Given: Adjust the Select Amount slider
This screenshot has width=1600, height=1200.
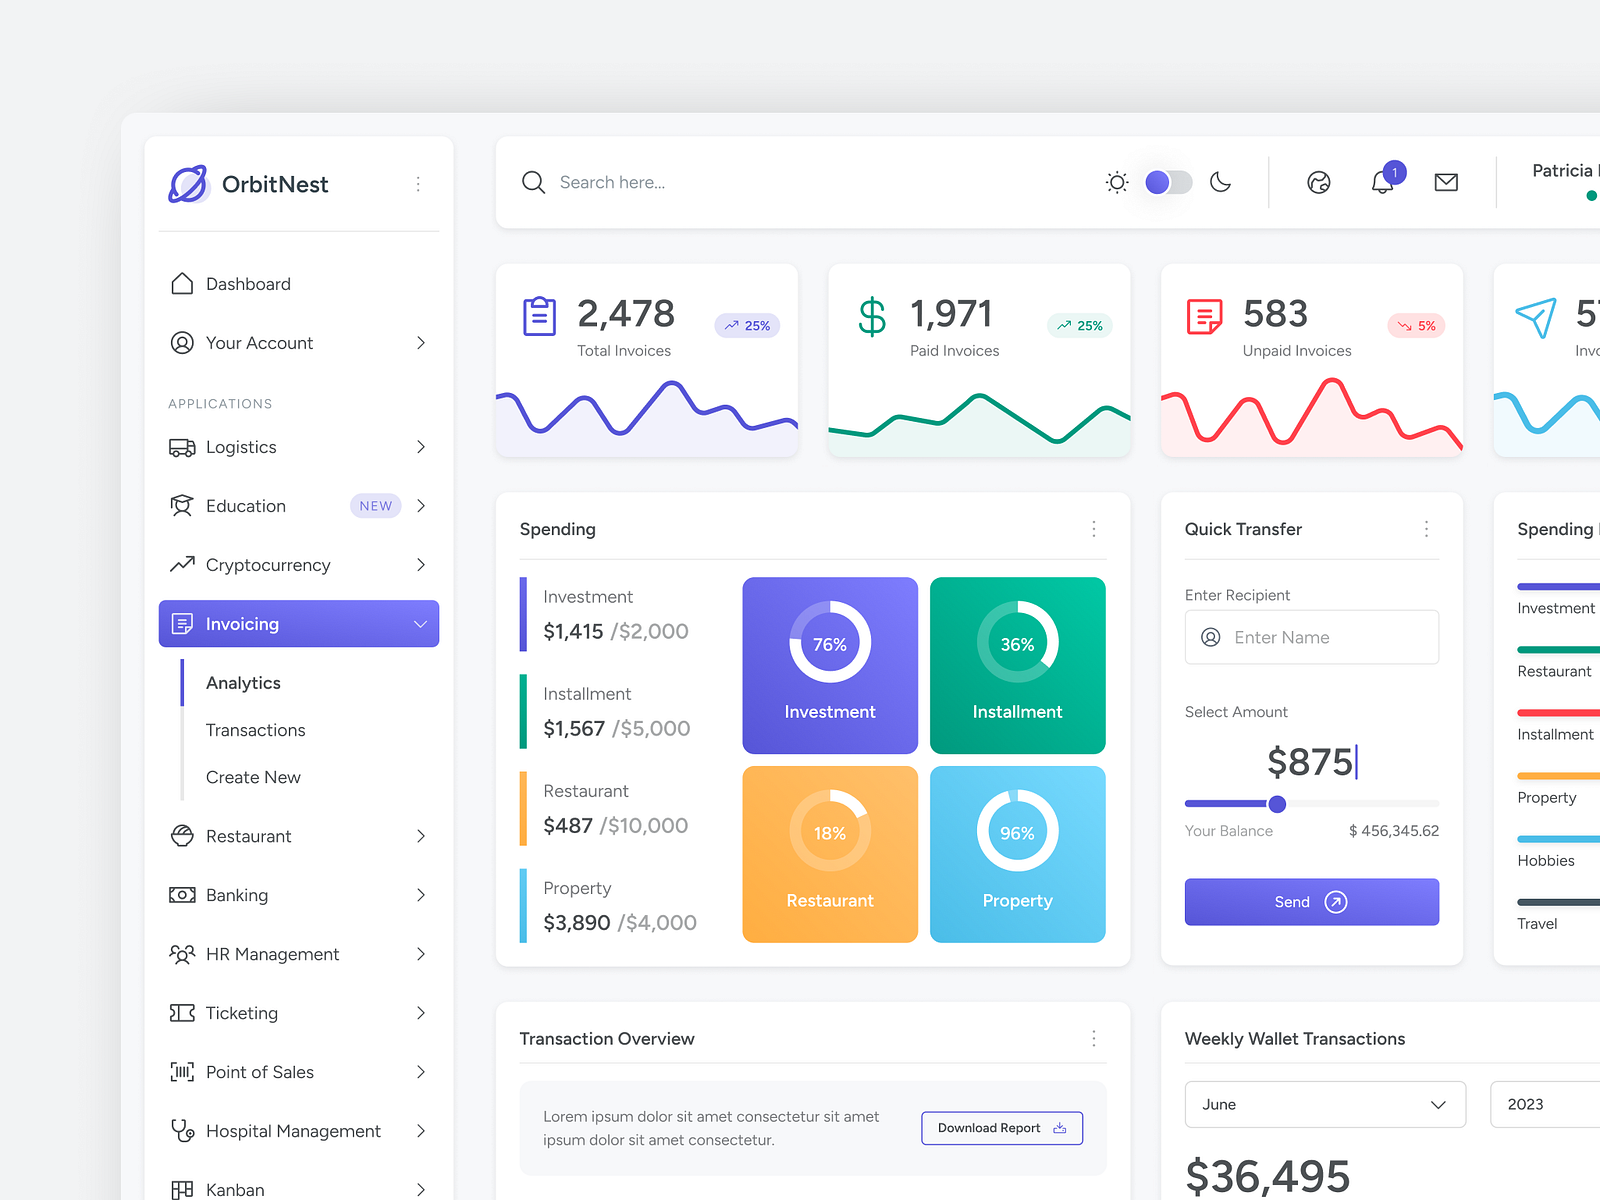Looking at the screenshot, I should tap(1277, 804).
